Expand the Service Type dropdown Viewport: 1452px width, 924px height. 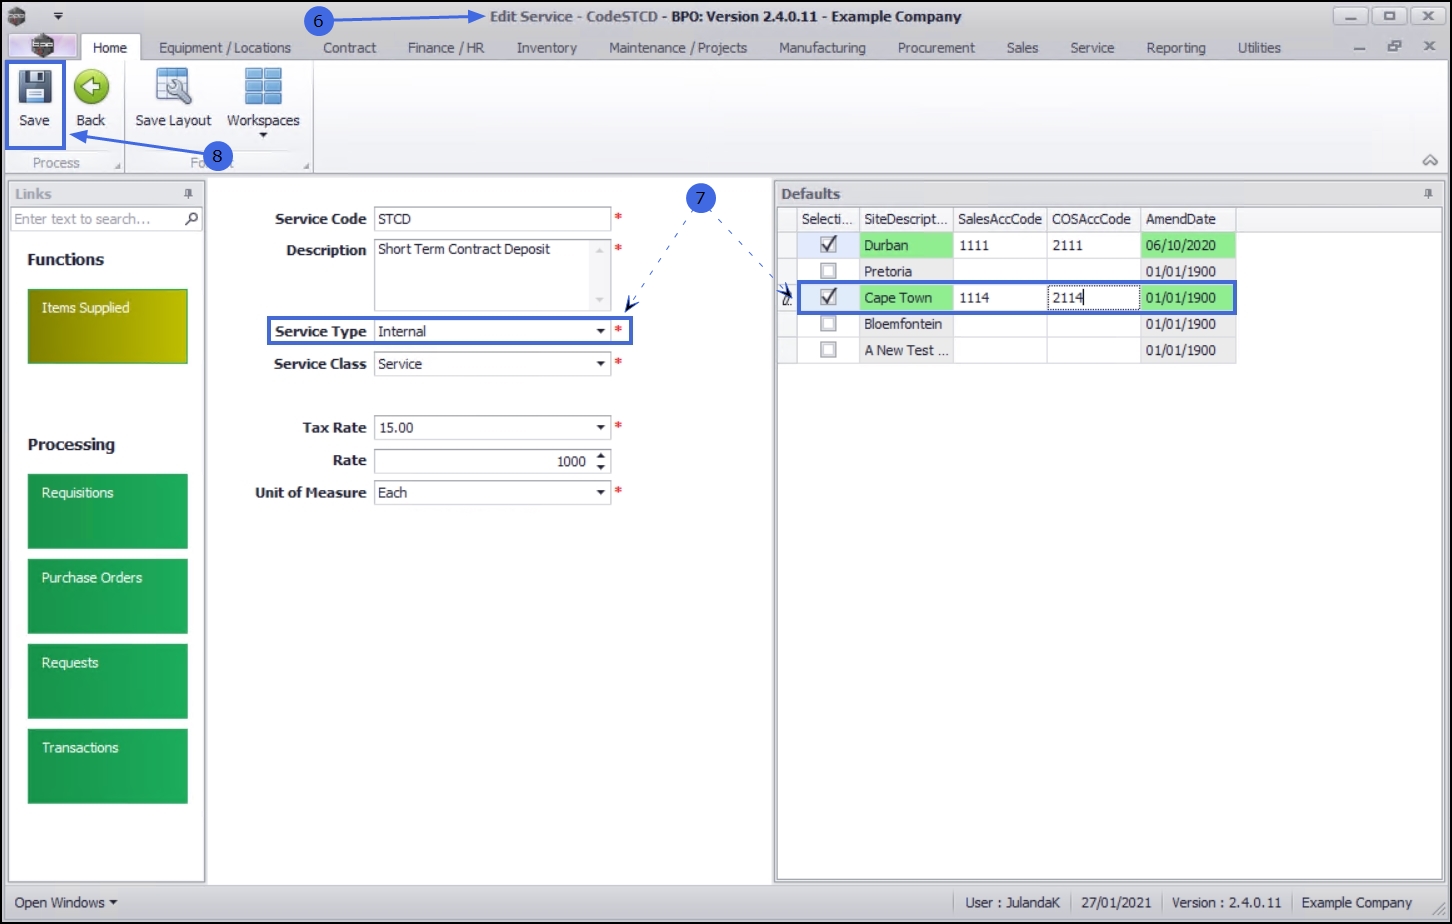(600, 331)
